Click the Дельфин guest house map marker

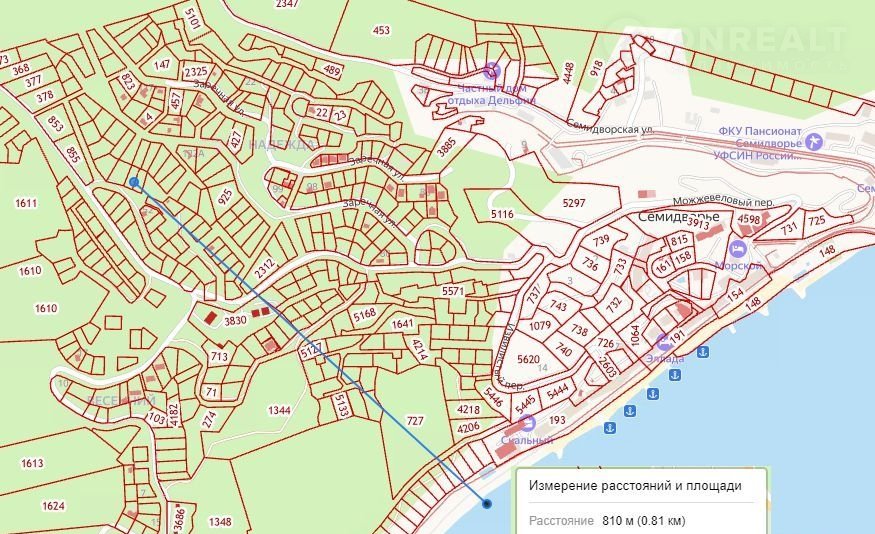pyautogui.click(x=491, y=70)
